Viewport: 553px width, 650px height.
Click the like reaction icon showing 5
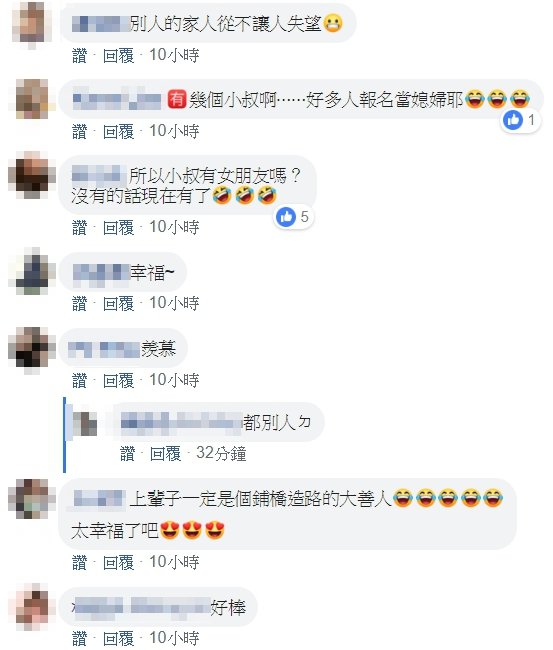click(x=286, y=217)
